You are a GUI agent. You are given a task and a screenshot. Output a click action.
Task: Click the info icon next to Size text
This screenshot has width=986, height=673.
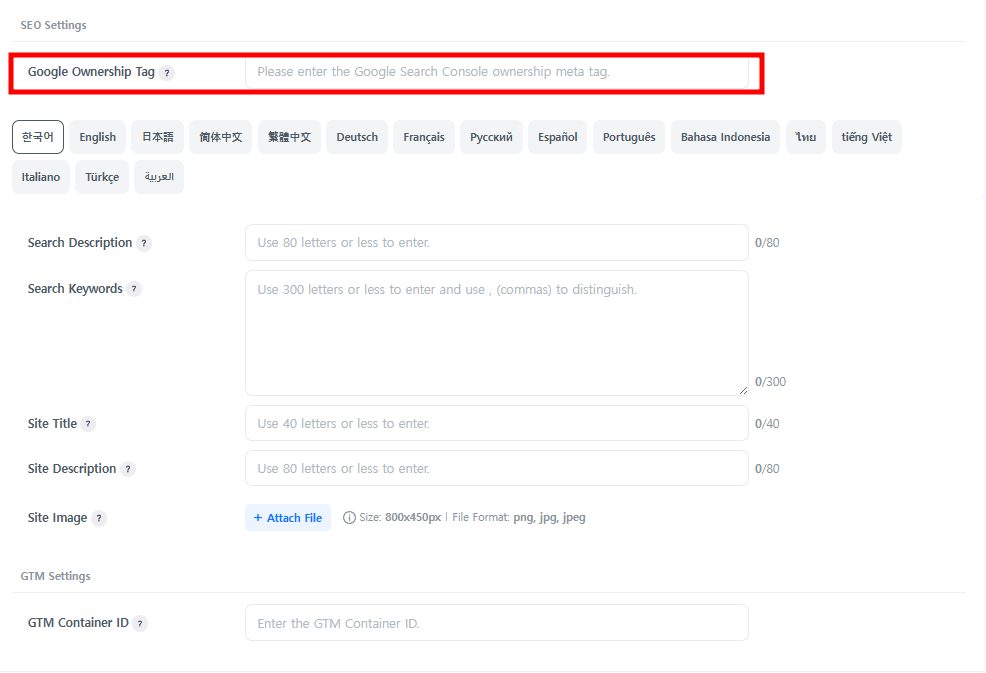[349, 518]
